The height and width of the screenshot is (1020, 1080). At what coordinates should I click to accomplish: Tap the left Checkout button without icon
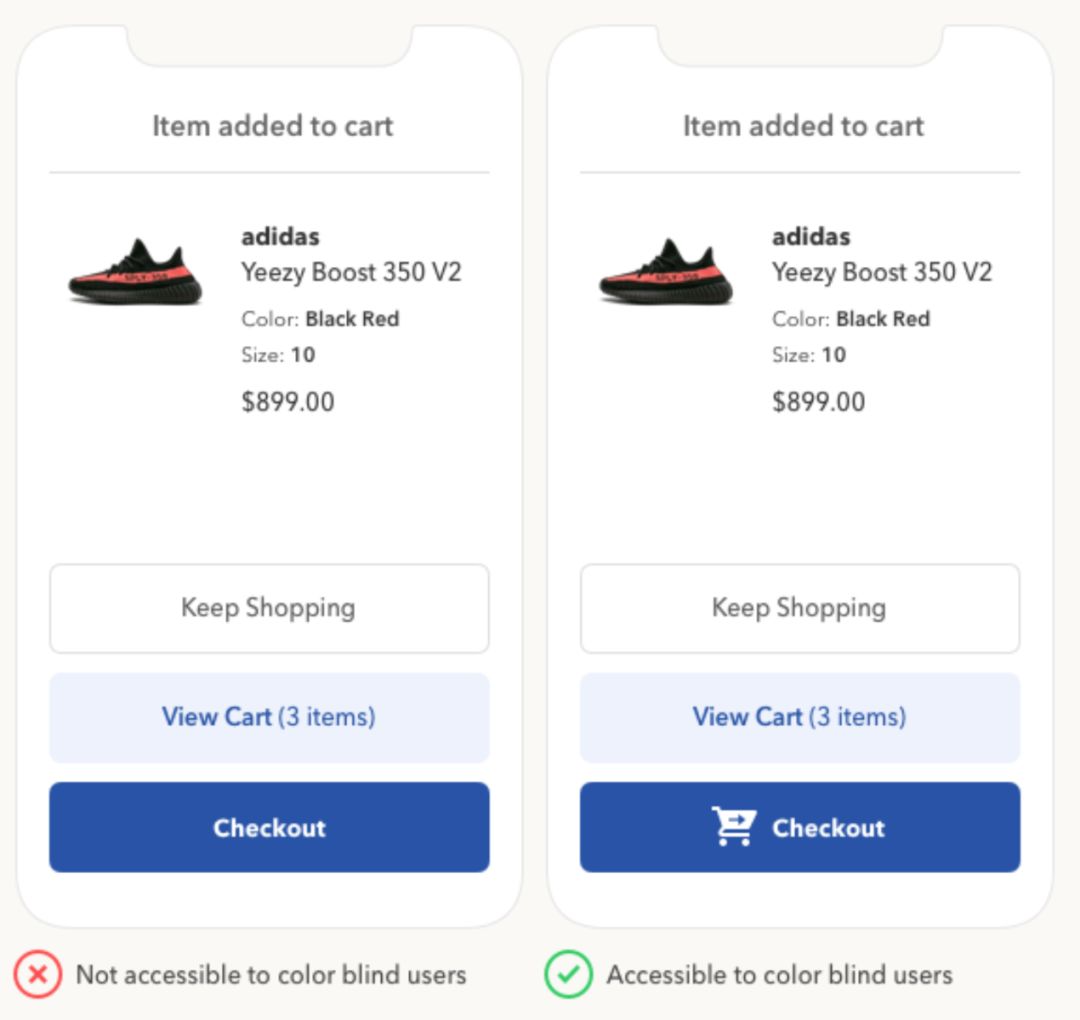point(269,827)
